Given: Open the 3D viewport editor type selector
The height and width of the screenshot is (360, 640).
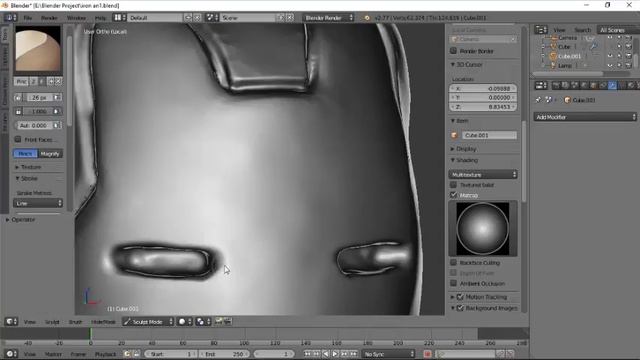Looking at the screenshot, I should point(11,322).
